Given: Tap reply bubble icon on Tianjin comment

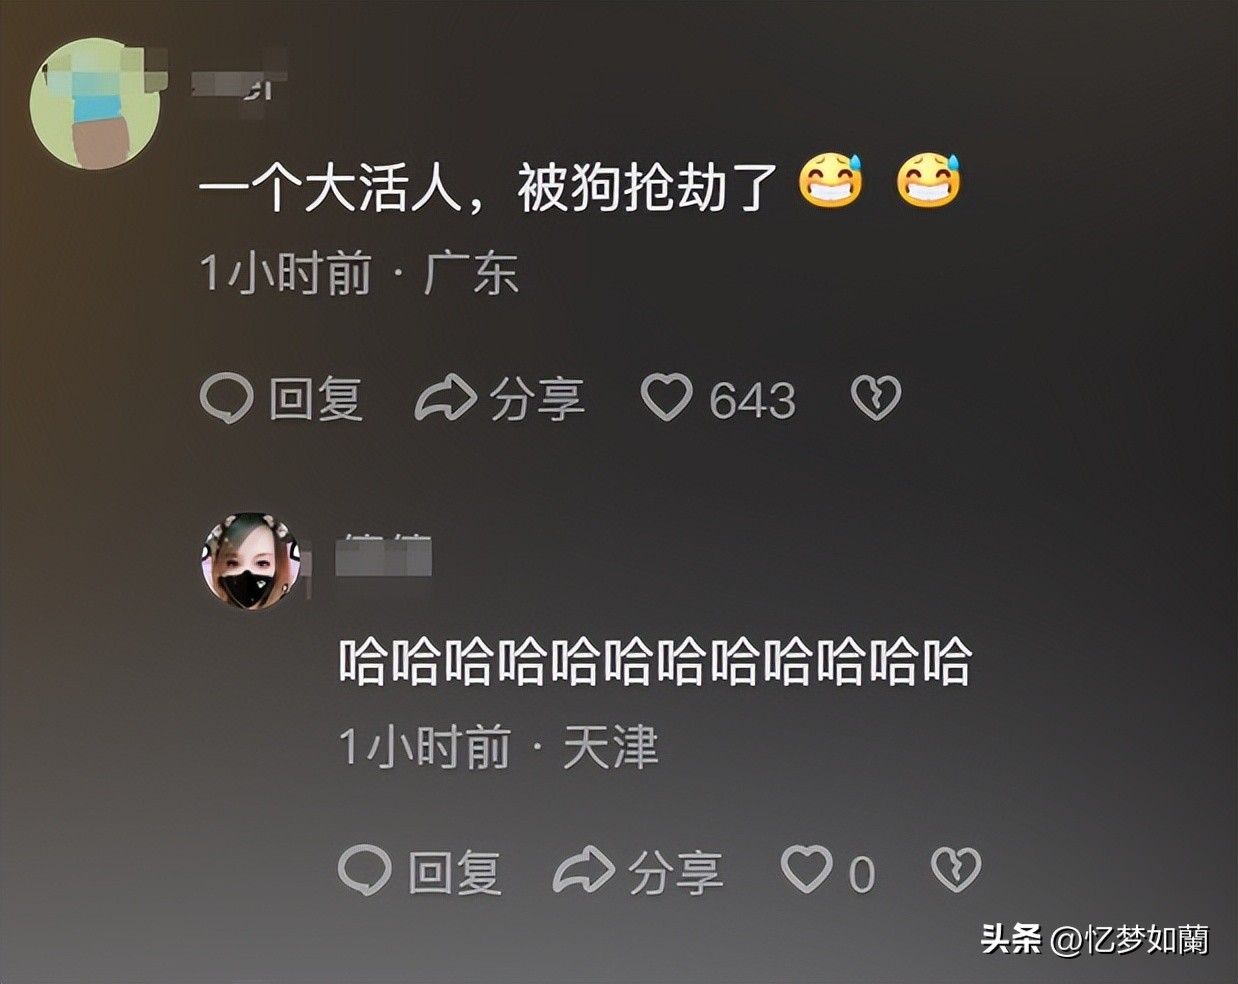Looking at the screenshot, I should [x=364, y=869].
